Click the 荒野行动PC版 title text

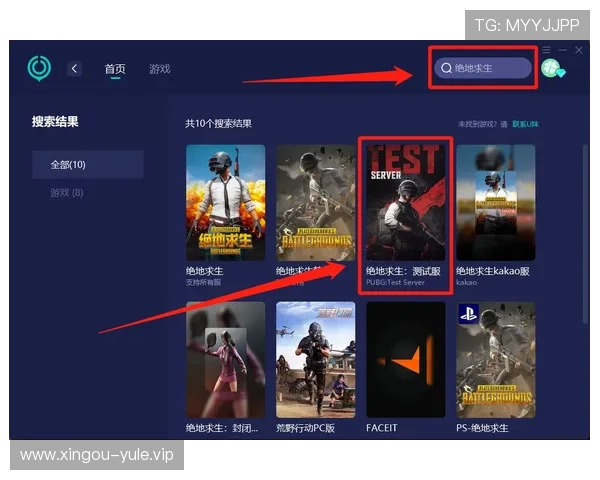coord(305,428)
